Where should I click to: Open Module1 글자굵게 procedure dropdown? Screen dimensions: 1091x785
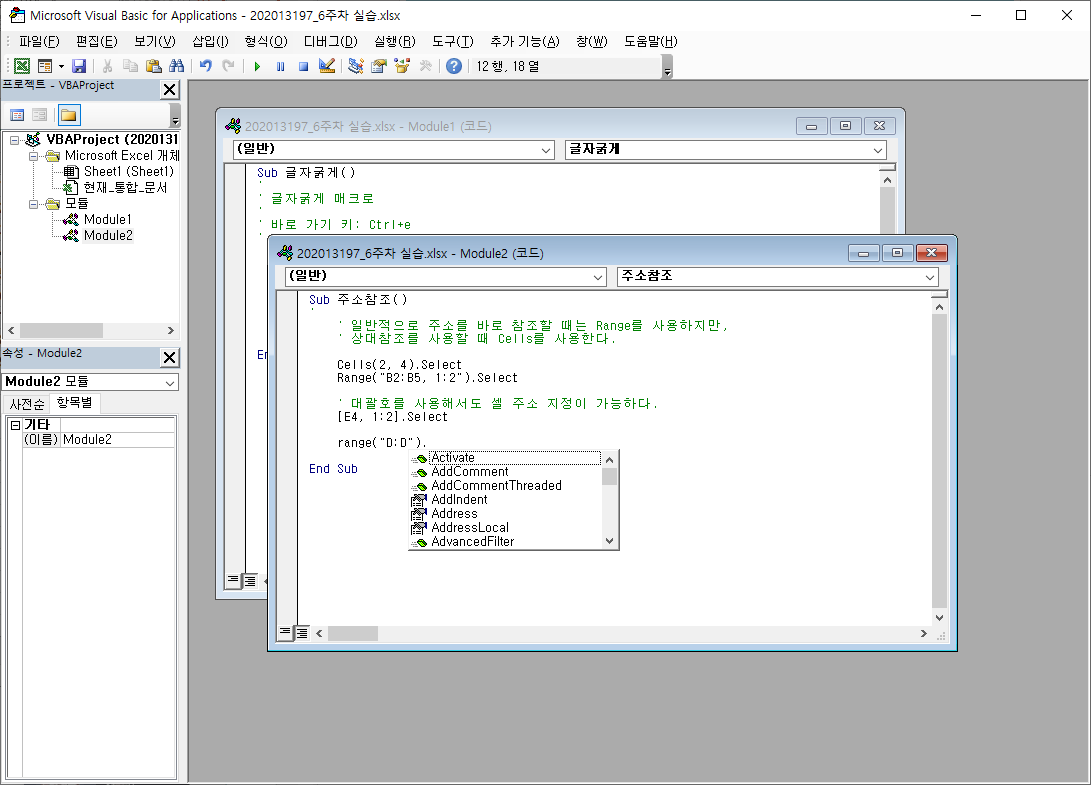[877, 150]
